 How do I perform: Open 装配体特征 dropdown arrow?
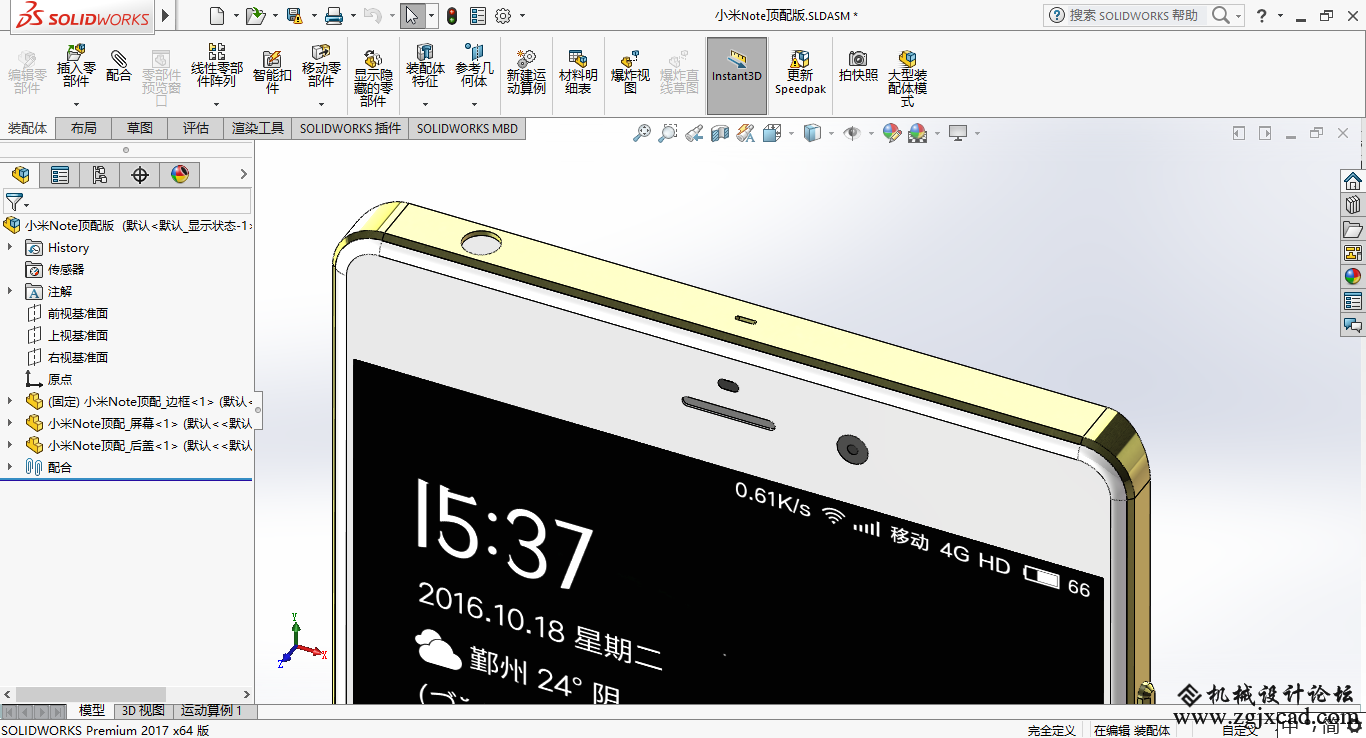[425, 104]
